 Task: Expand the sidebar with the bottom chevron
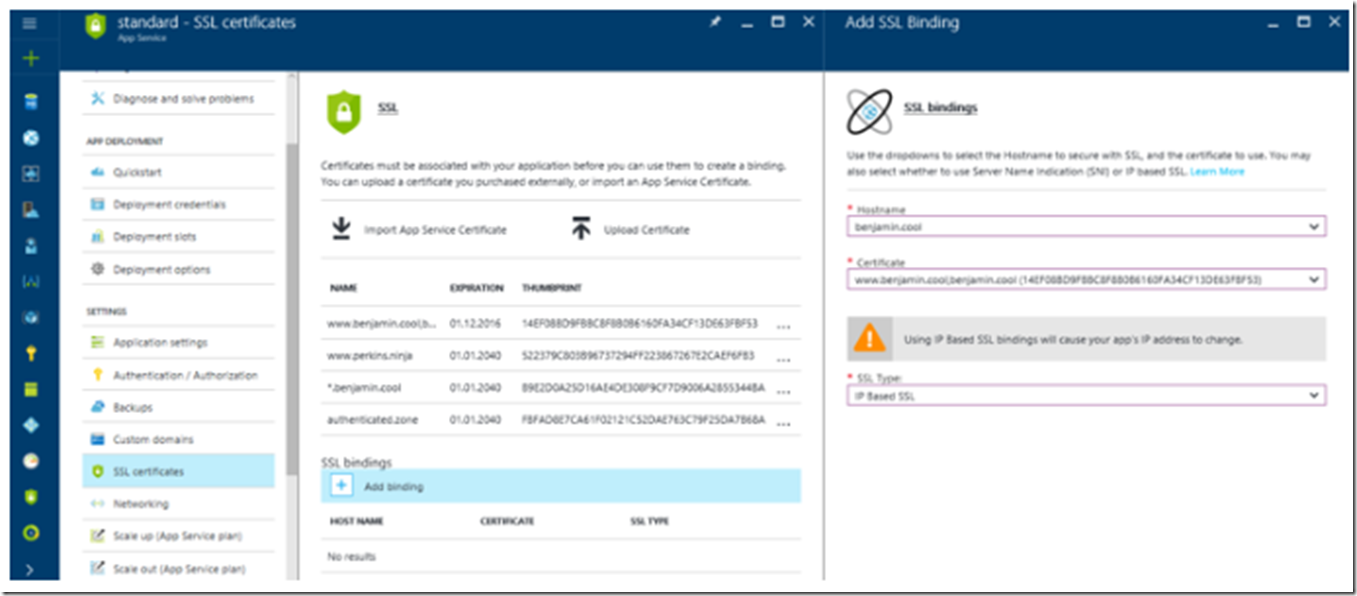30,570
